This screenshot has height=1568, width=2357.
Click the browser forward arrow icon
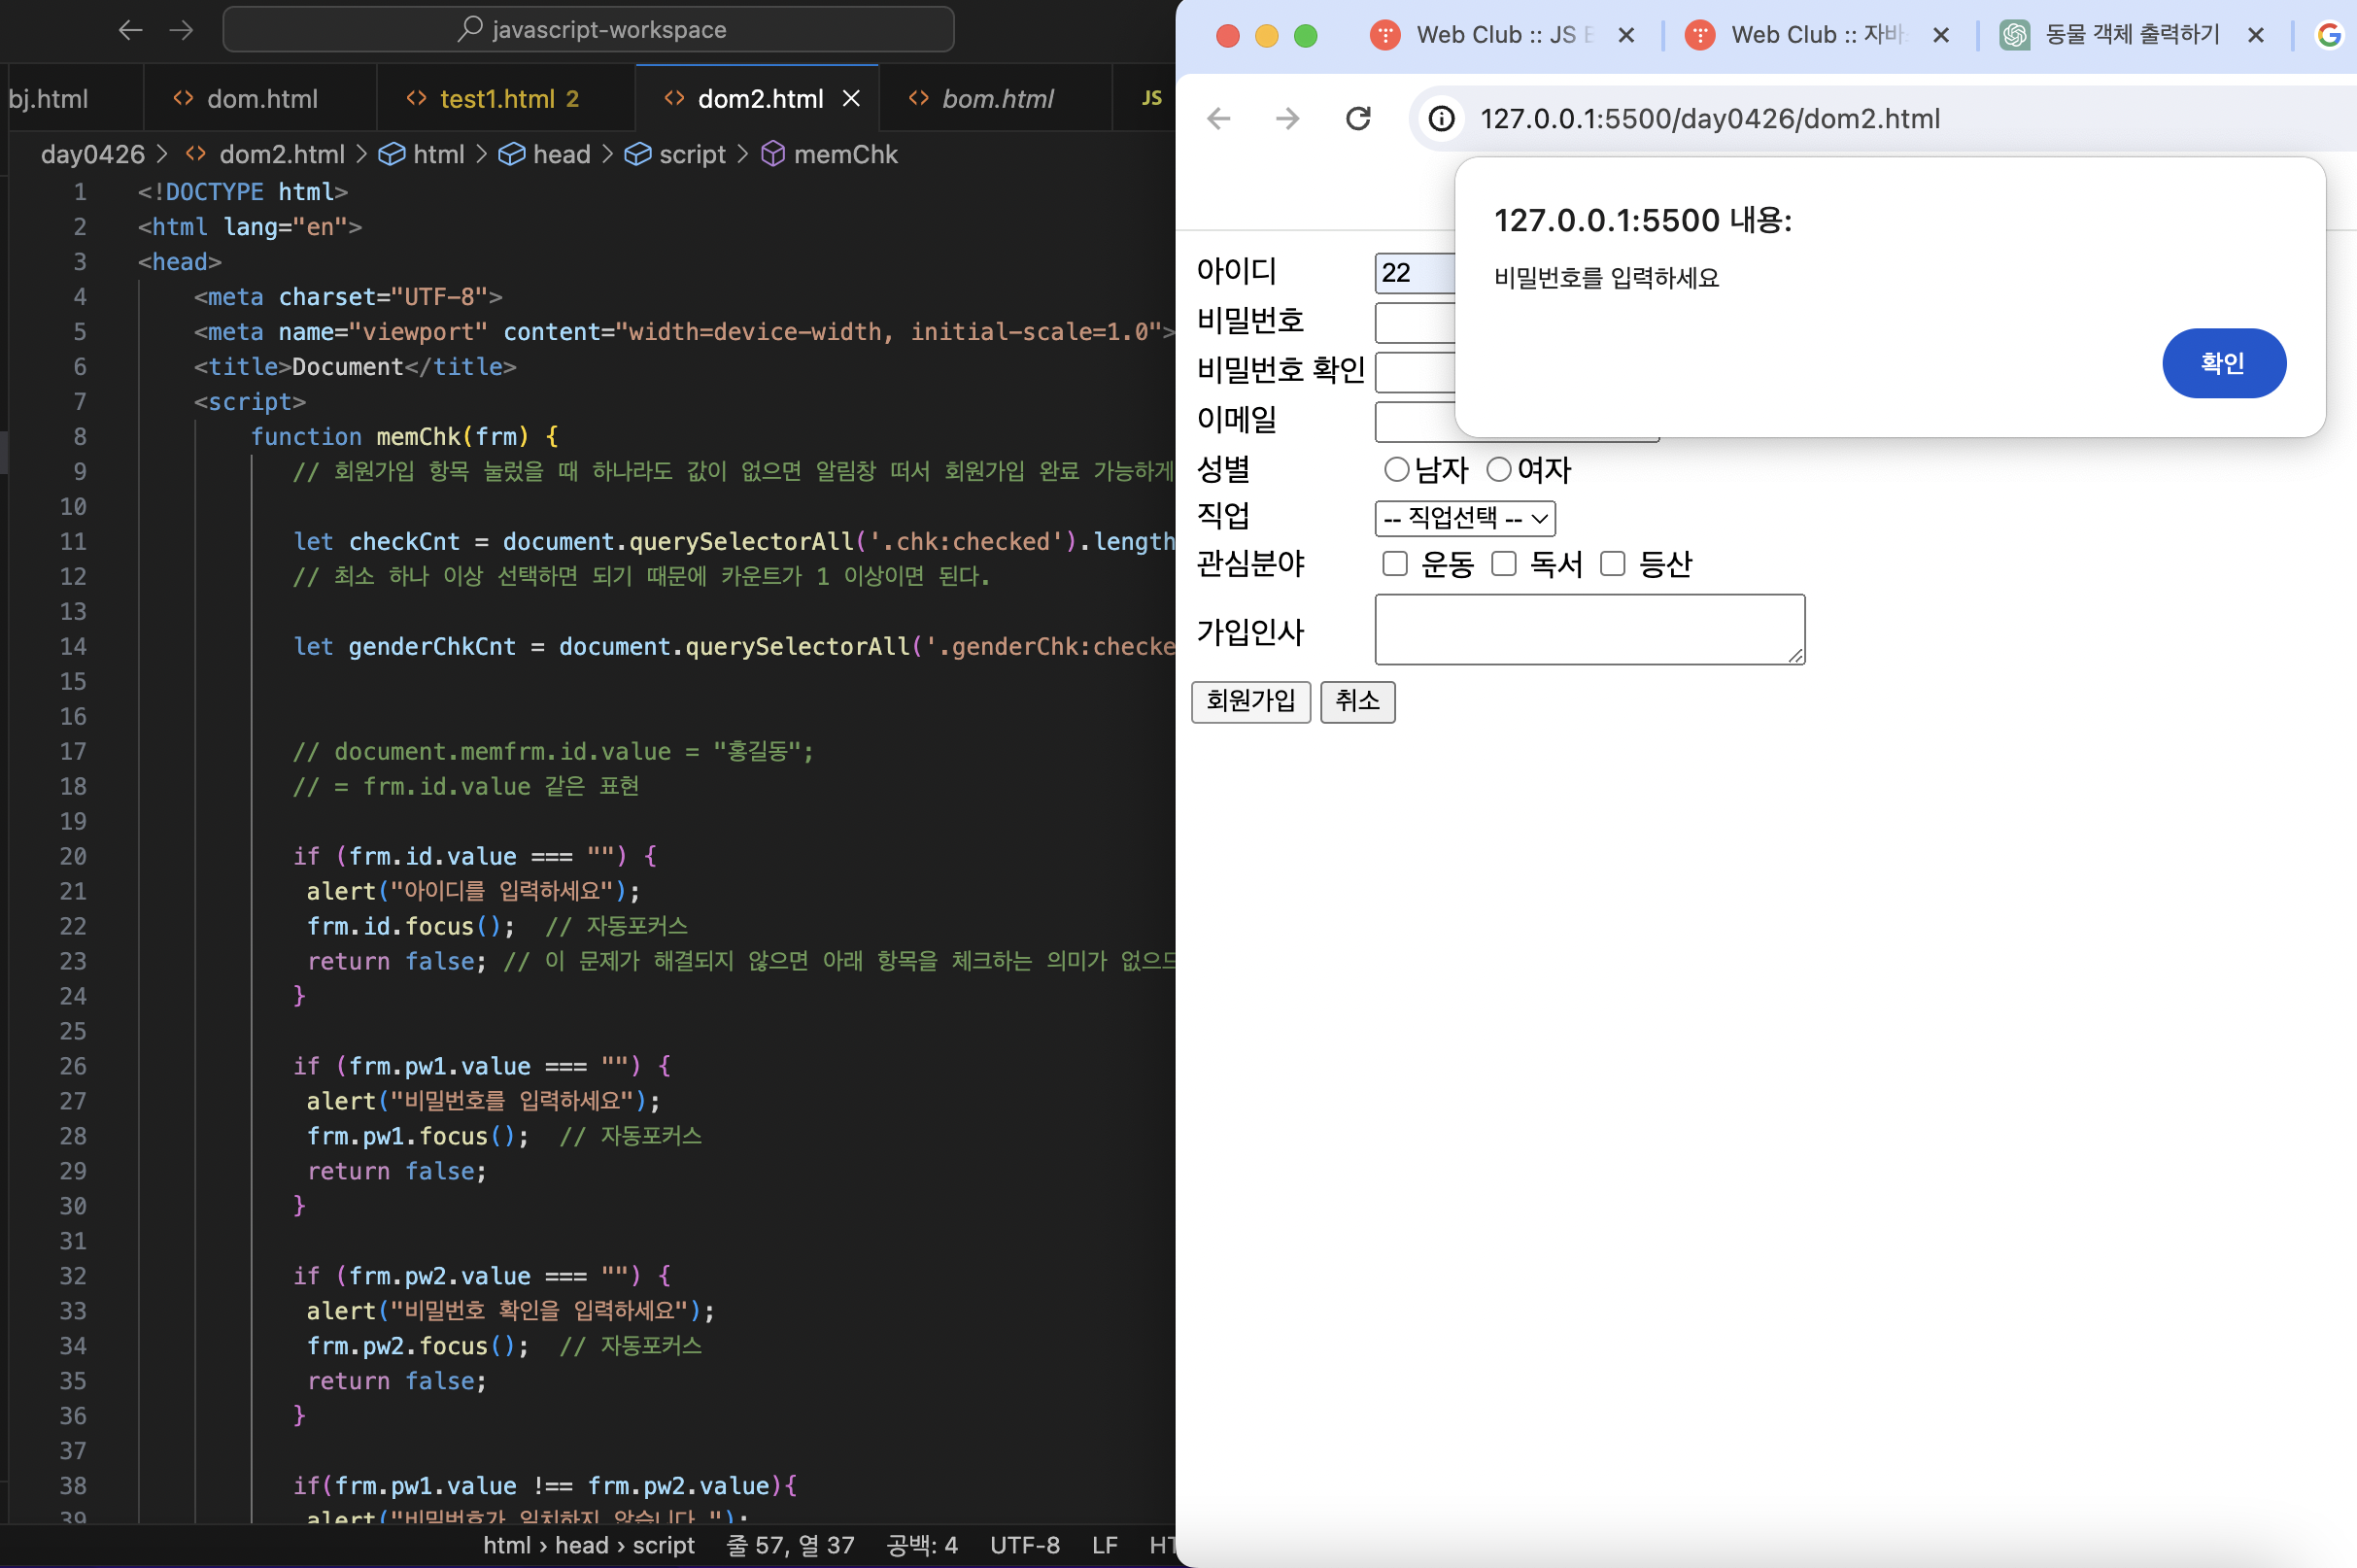tap(1287, 119)
